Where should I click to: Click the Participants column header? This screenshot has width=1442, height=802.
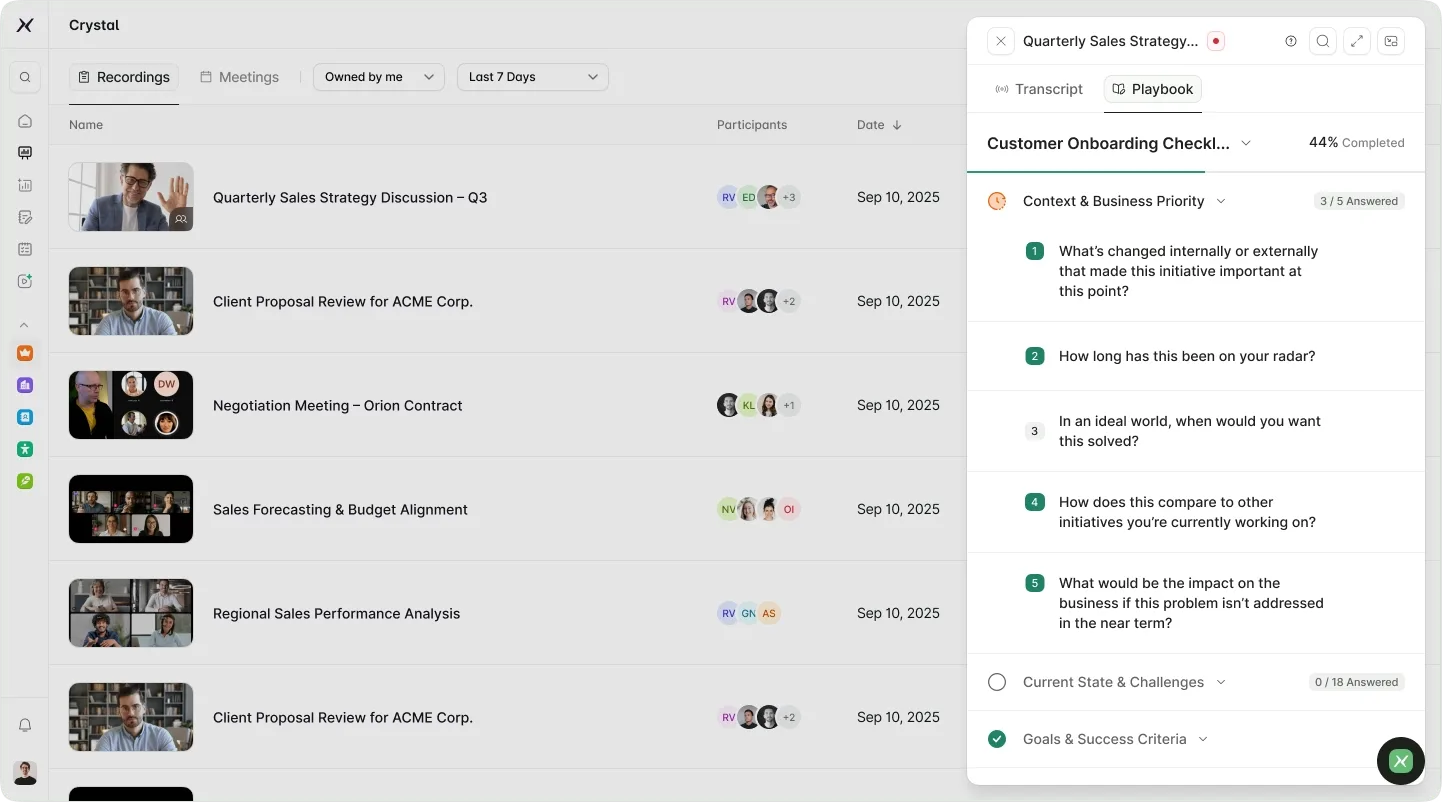pos(752,125)
